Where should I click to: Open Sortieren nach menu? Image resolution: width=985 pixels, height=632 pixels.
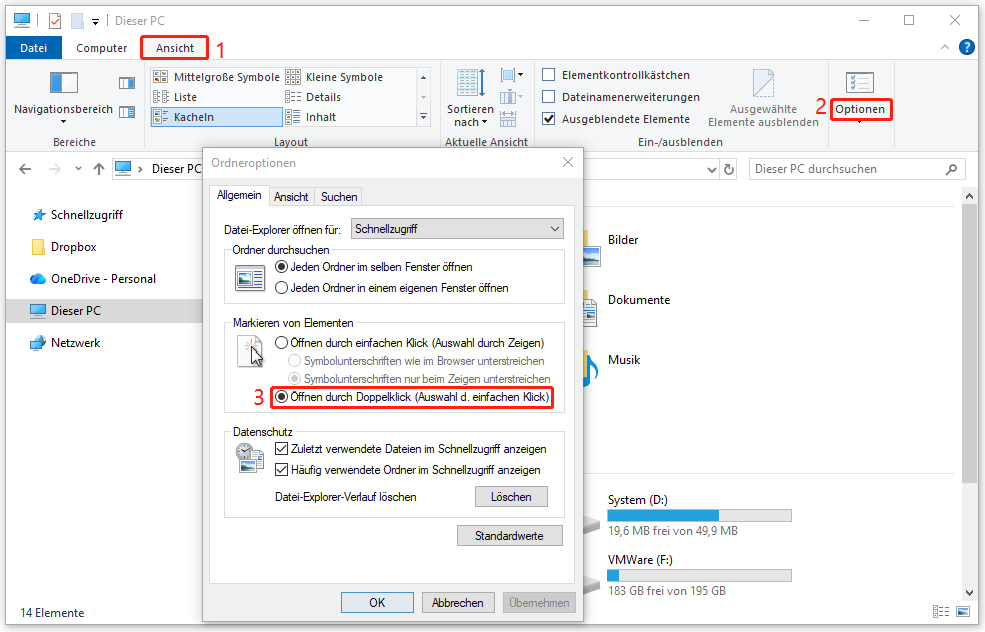point(471,99)
